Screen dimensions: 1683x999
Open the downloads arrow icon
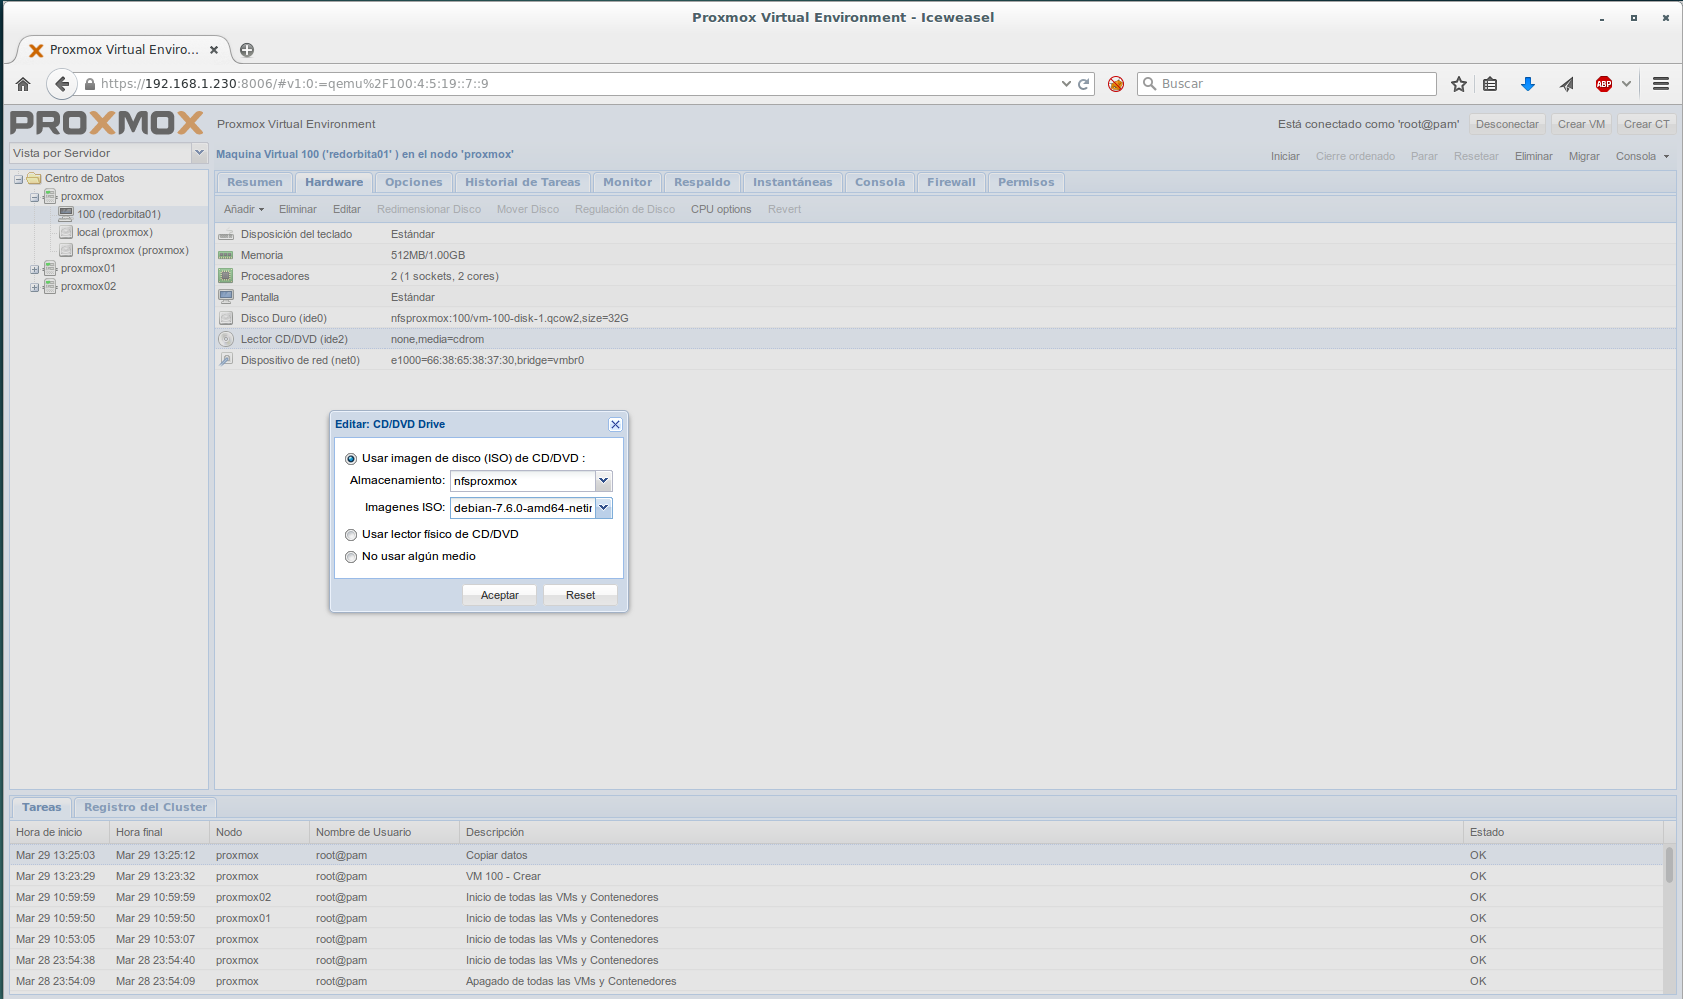[1527, 84]
